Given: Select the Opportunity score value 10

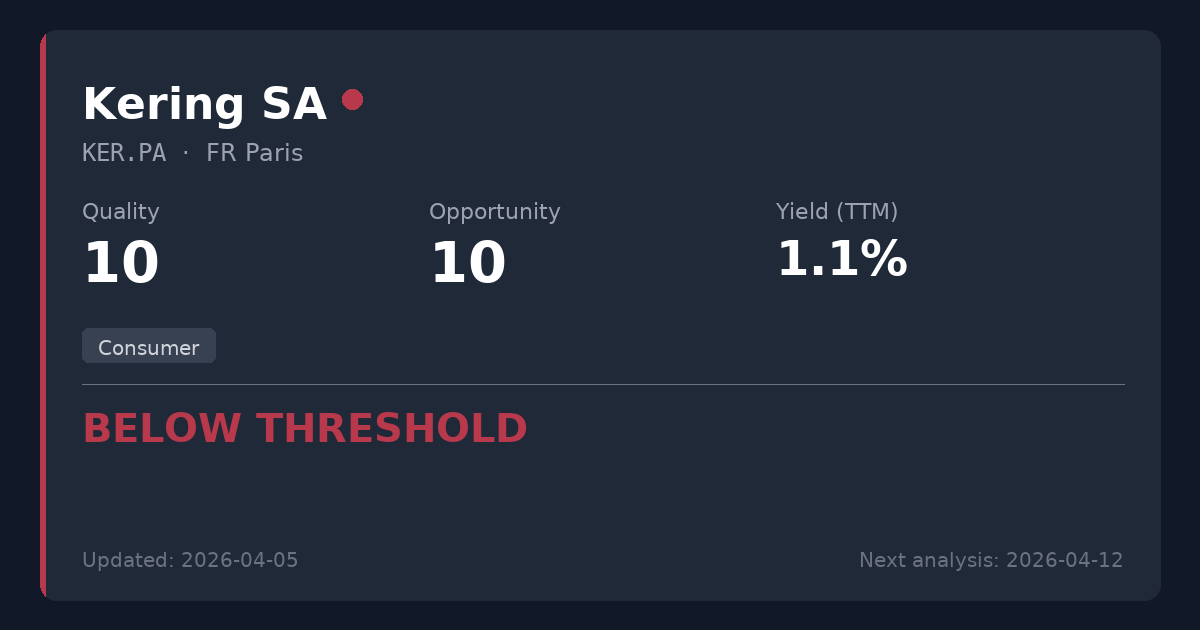Looking at the screenshot, I should pos(468,264).
